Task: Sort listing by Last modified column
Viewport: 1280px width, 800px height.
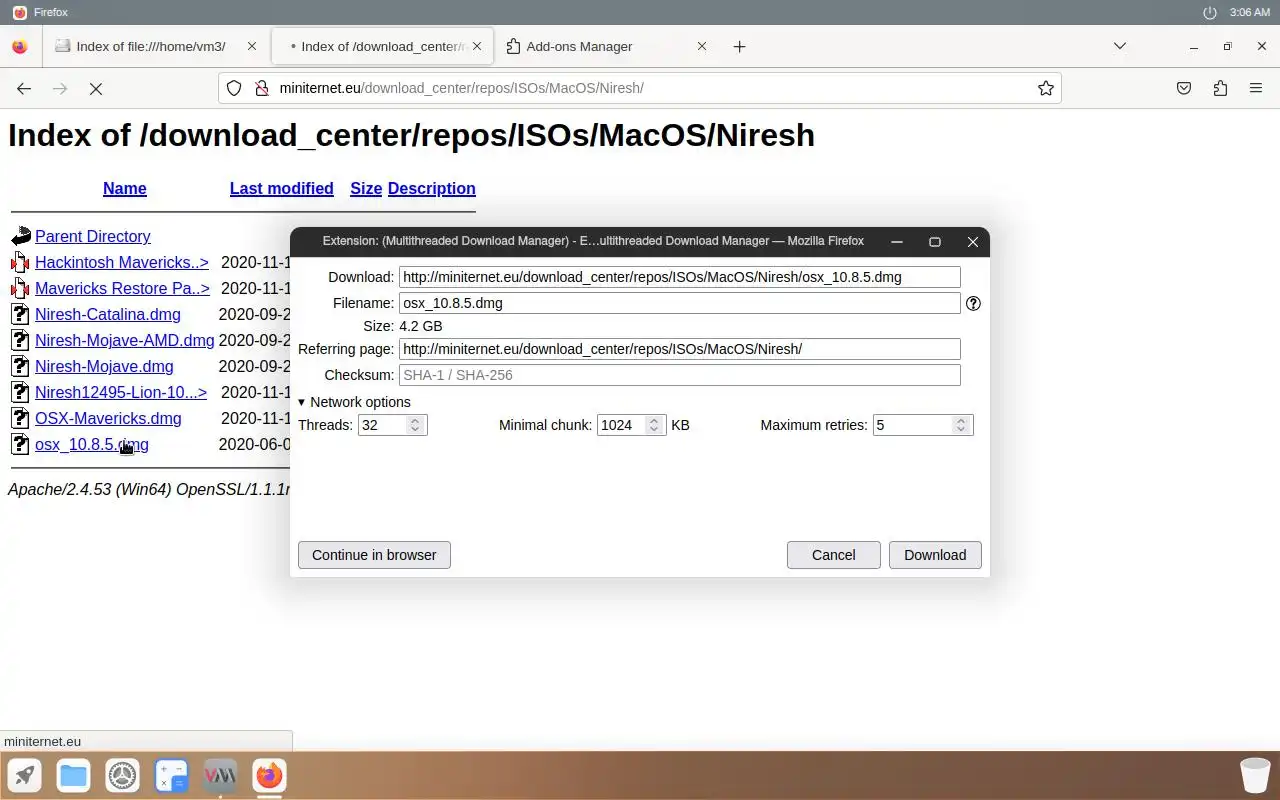Action: point(282,189)
